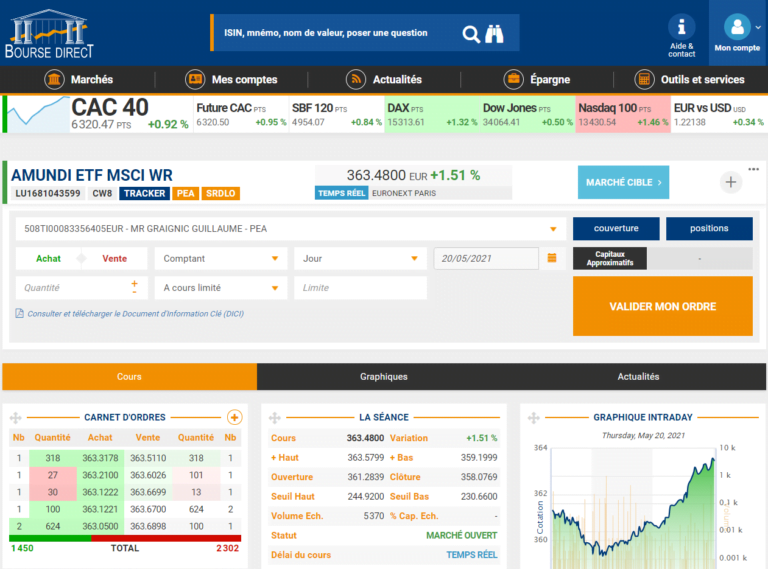Select Vente order side
Screen dimensions: 768x569
[115, 259]
